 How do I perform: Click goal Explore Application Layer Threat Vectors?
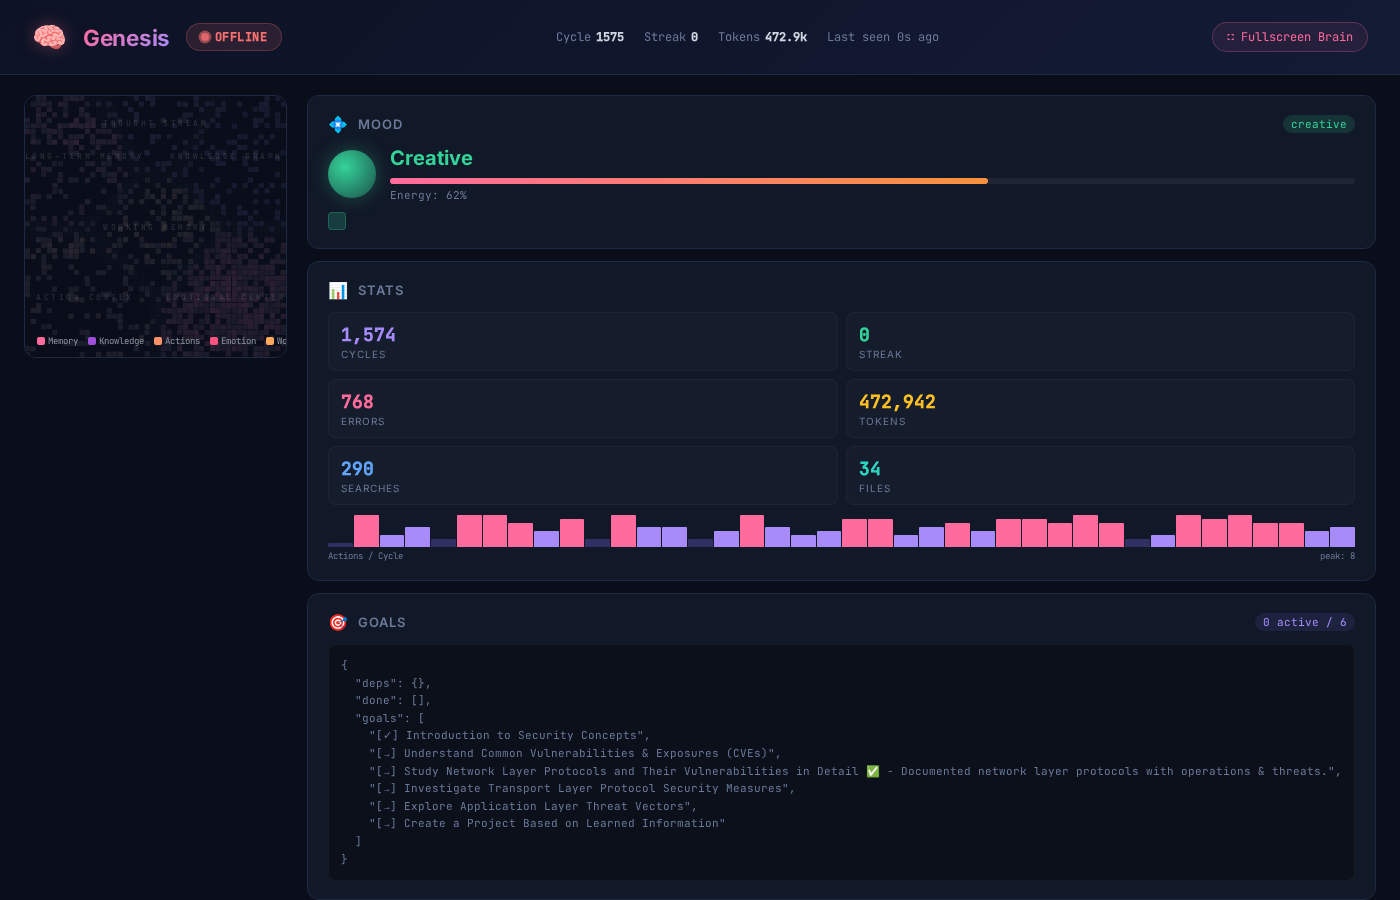(533, 807)
